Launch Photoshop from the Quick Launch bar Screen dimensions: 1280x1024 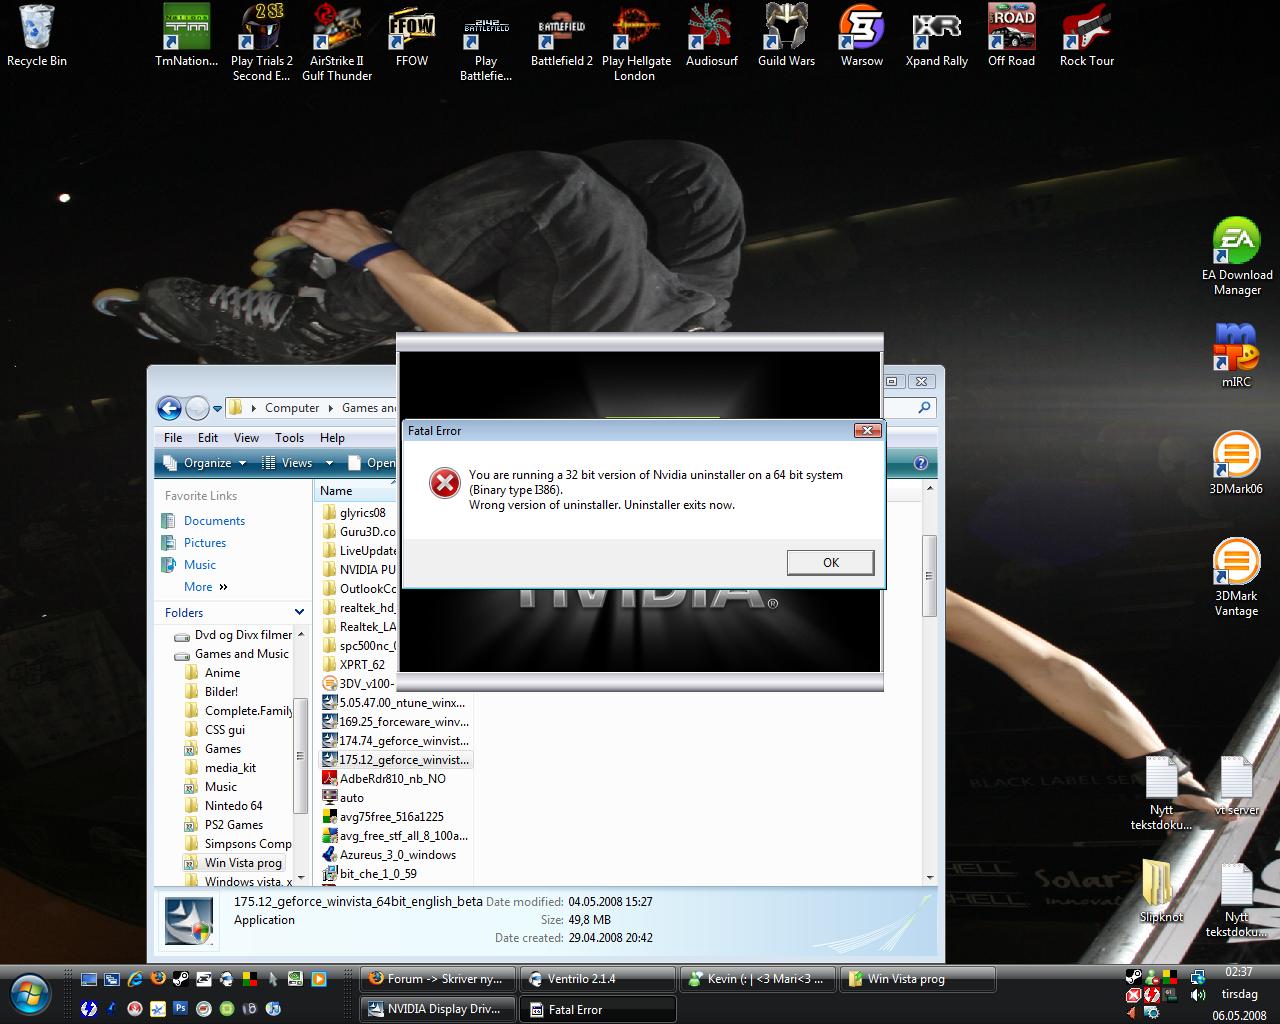click(x=180, y=1008)
